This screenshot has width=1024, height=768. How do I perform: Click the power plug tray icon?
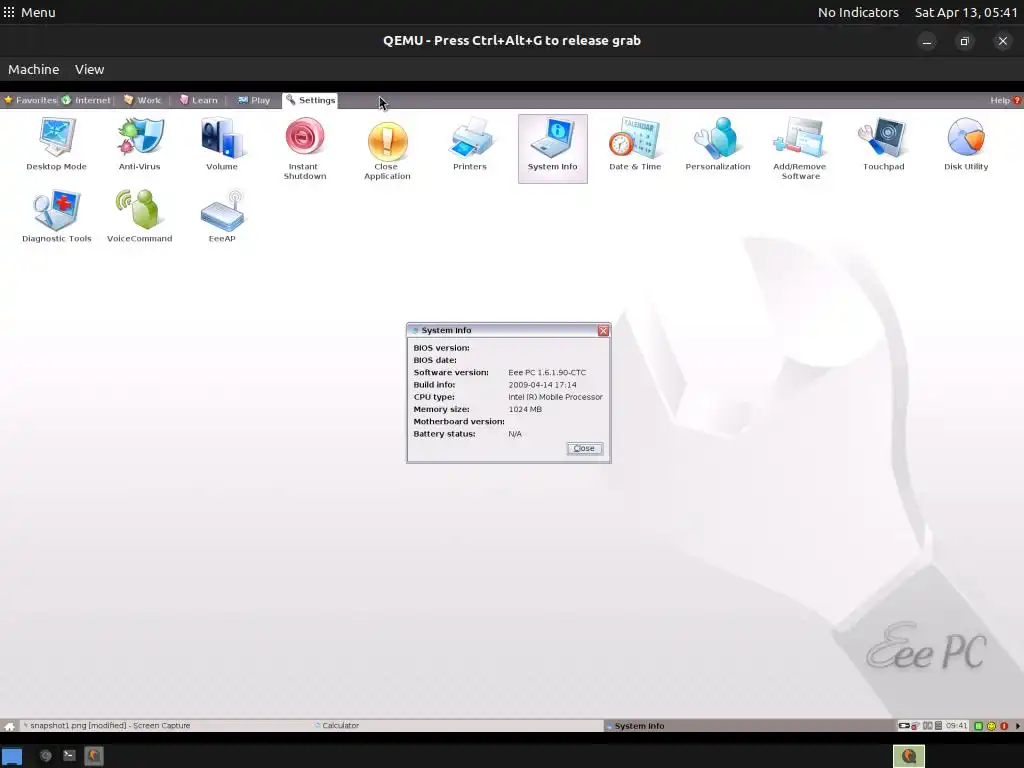pos(904,726)
